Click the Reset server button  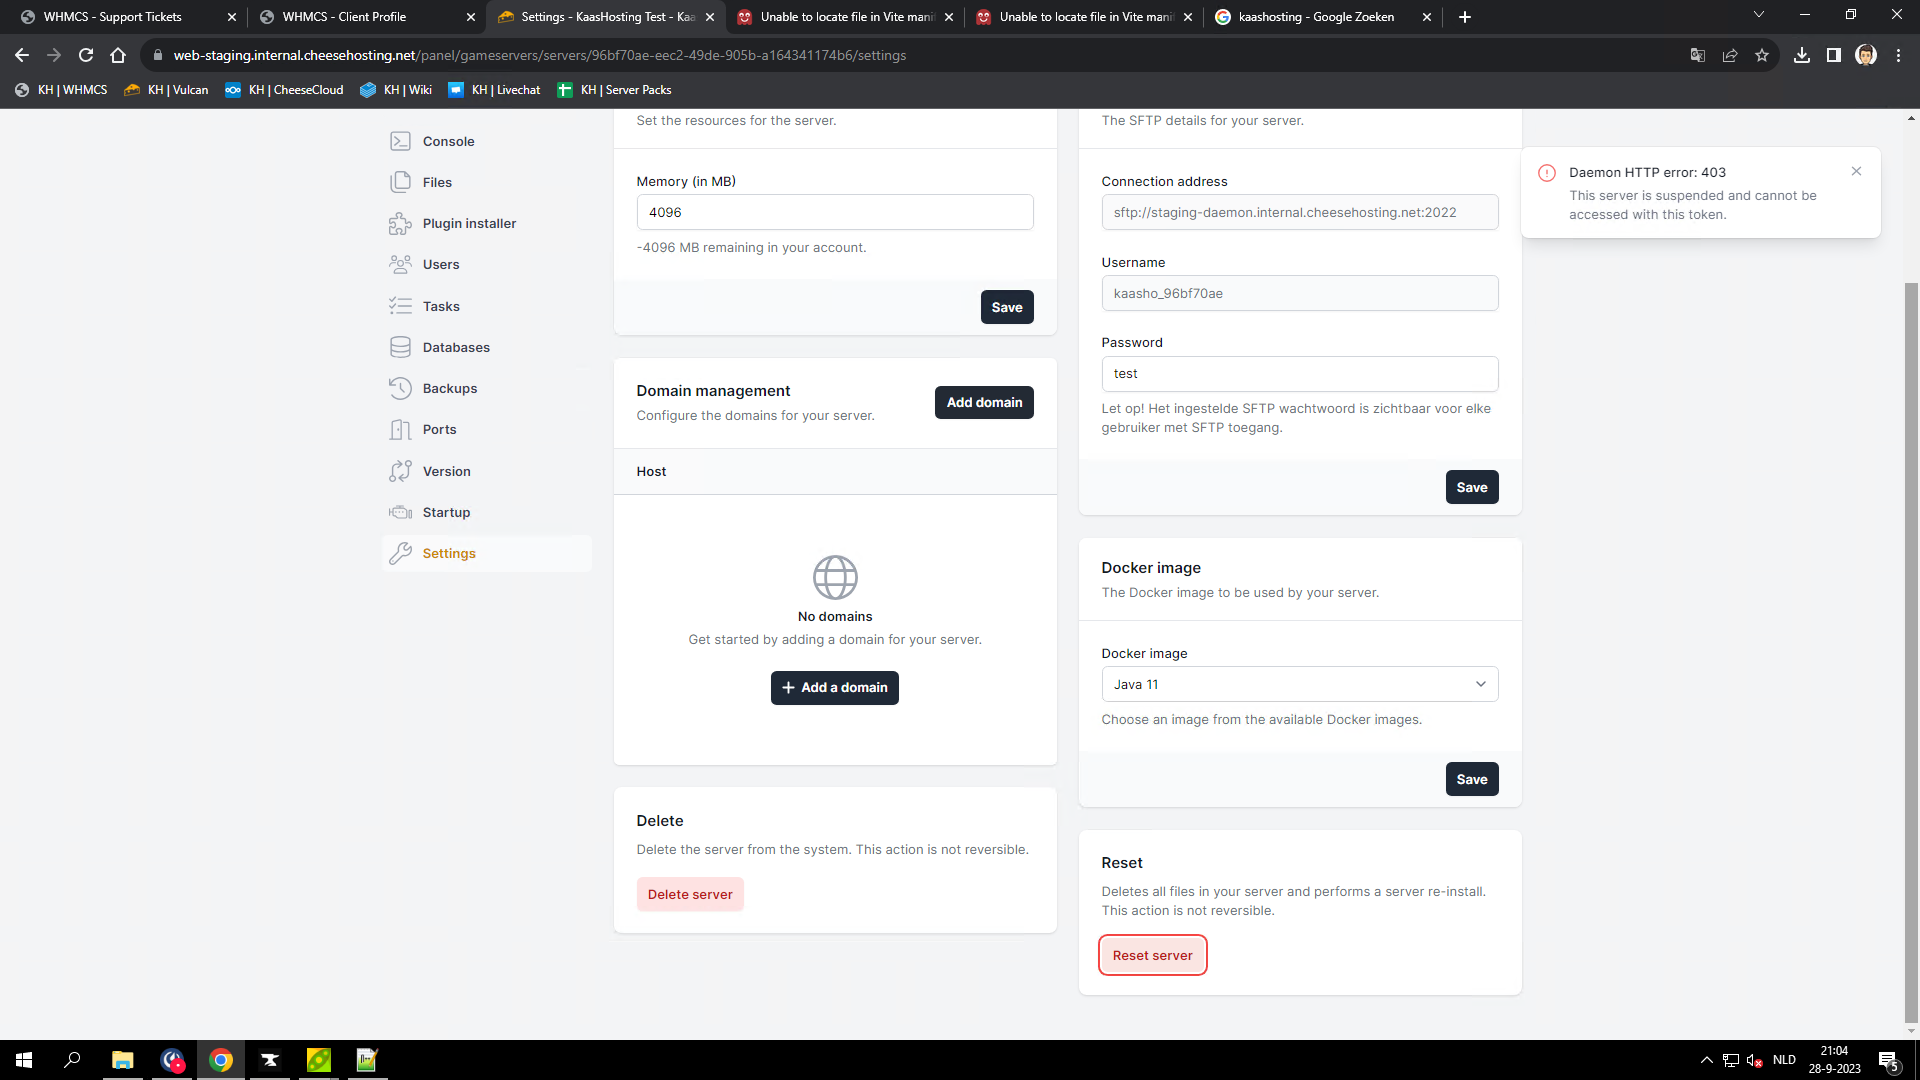(x=1152, y=955)
